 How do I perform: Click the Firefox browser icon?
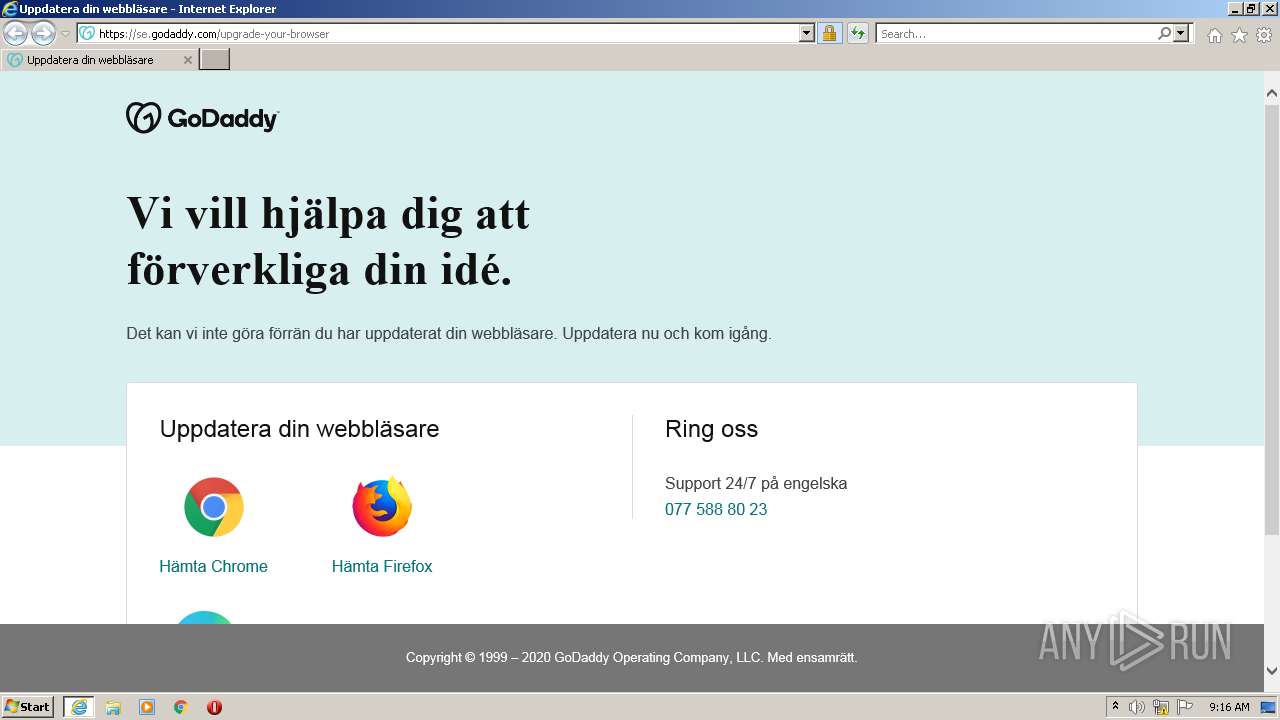click(382, 507)
